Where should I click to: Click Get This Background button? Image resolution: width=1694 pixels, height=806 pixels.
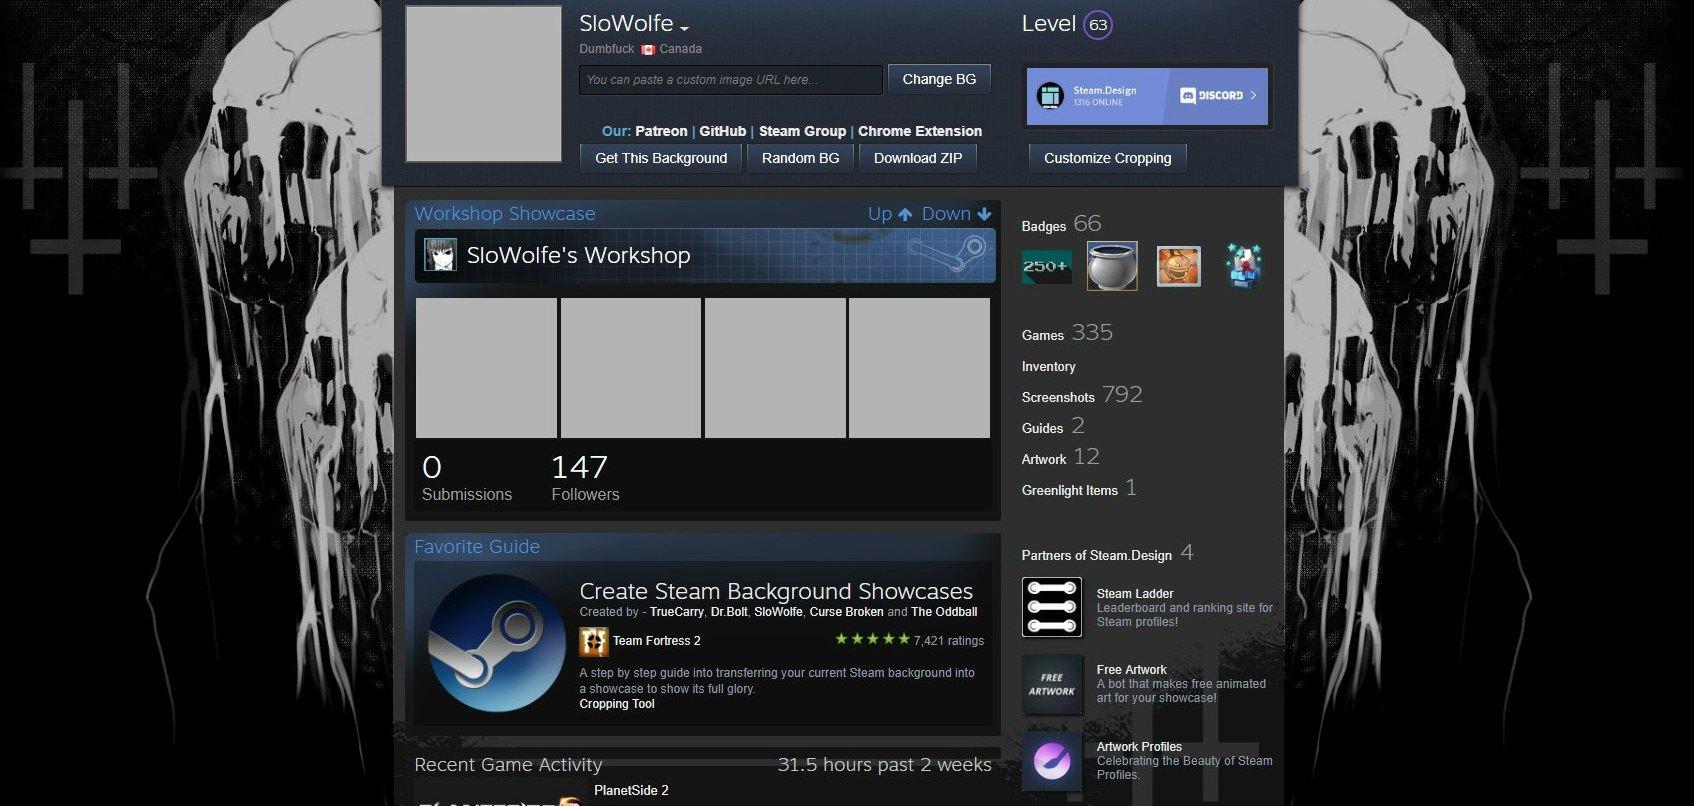(661, 158)
